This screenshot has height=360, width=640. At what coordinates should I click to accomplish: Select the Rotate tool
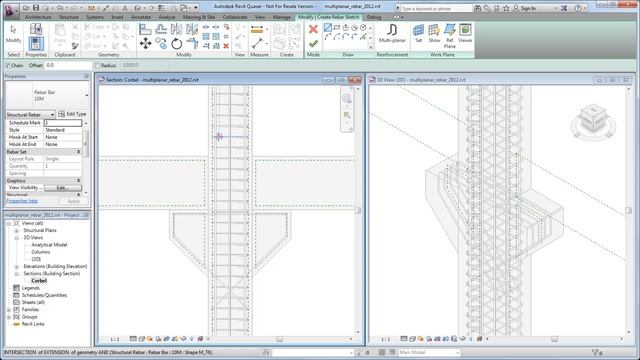point(176,43)
